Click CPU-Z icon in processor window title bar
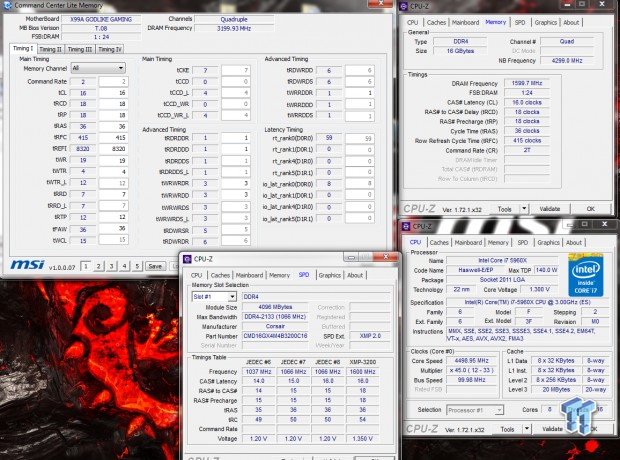This screenshot has width=620, height=460. coord(406,226)
